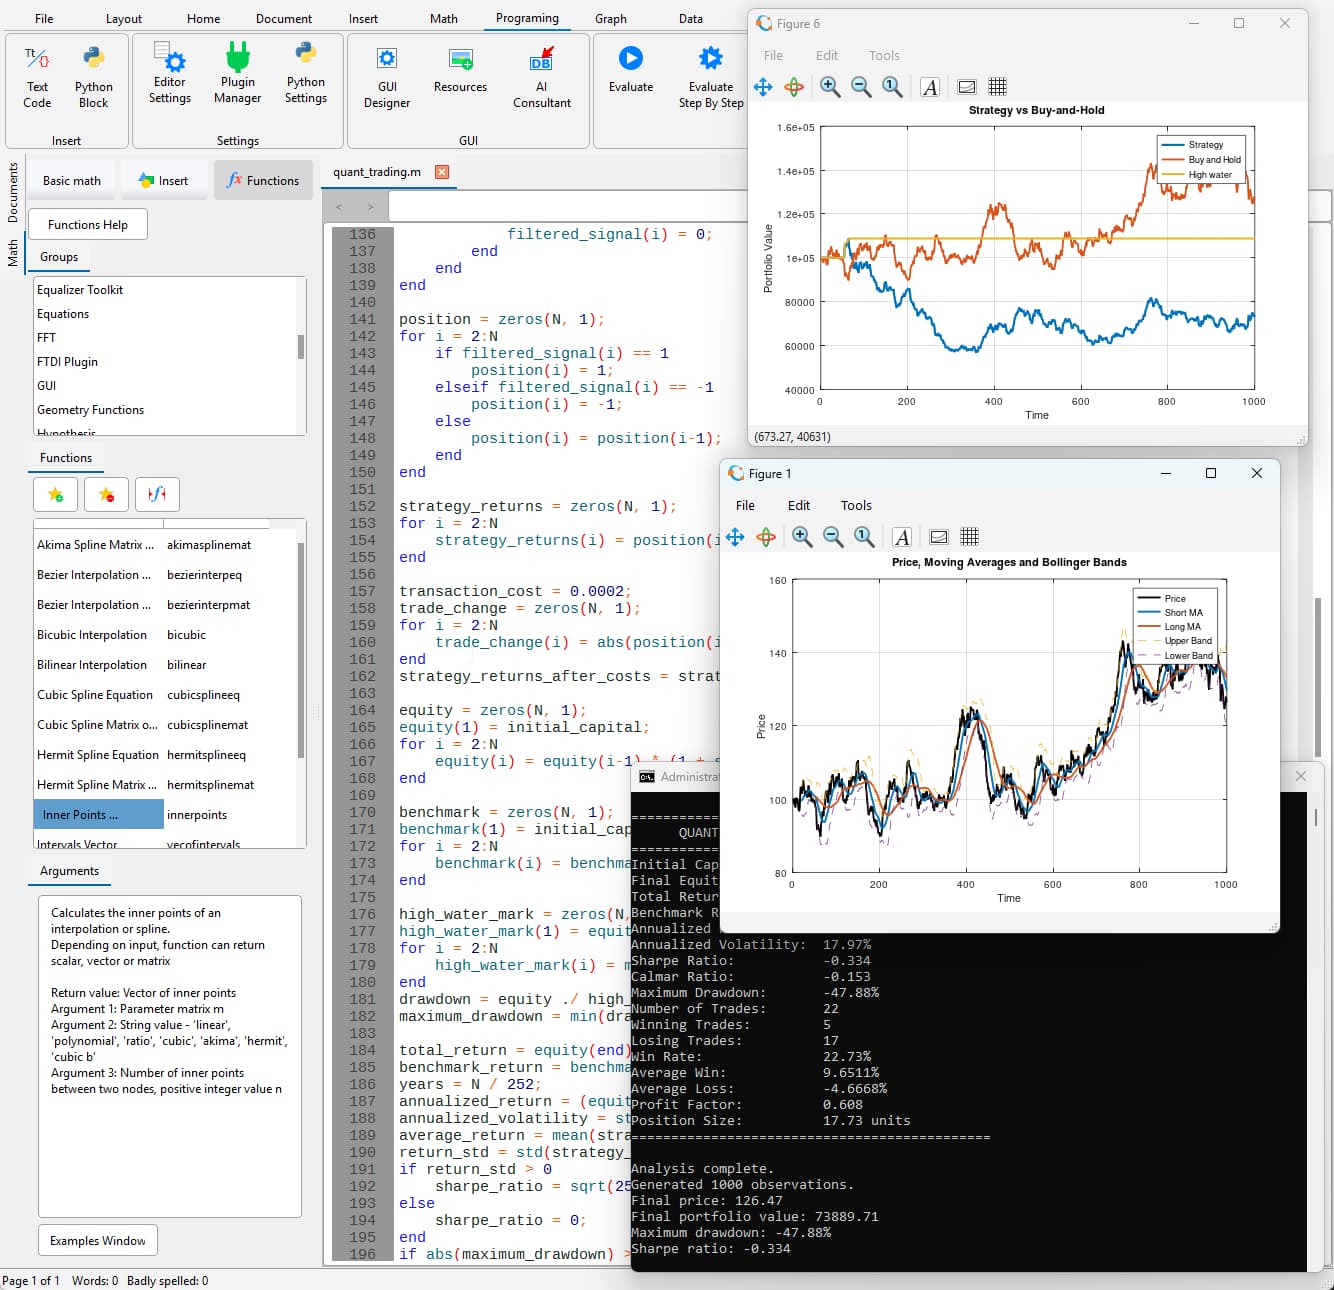This screenshot has height=1290, width=1334.
Task: Run the Evaluate command
Action: [631, 72]
